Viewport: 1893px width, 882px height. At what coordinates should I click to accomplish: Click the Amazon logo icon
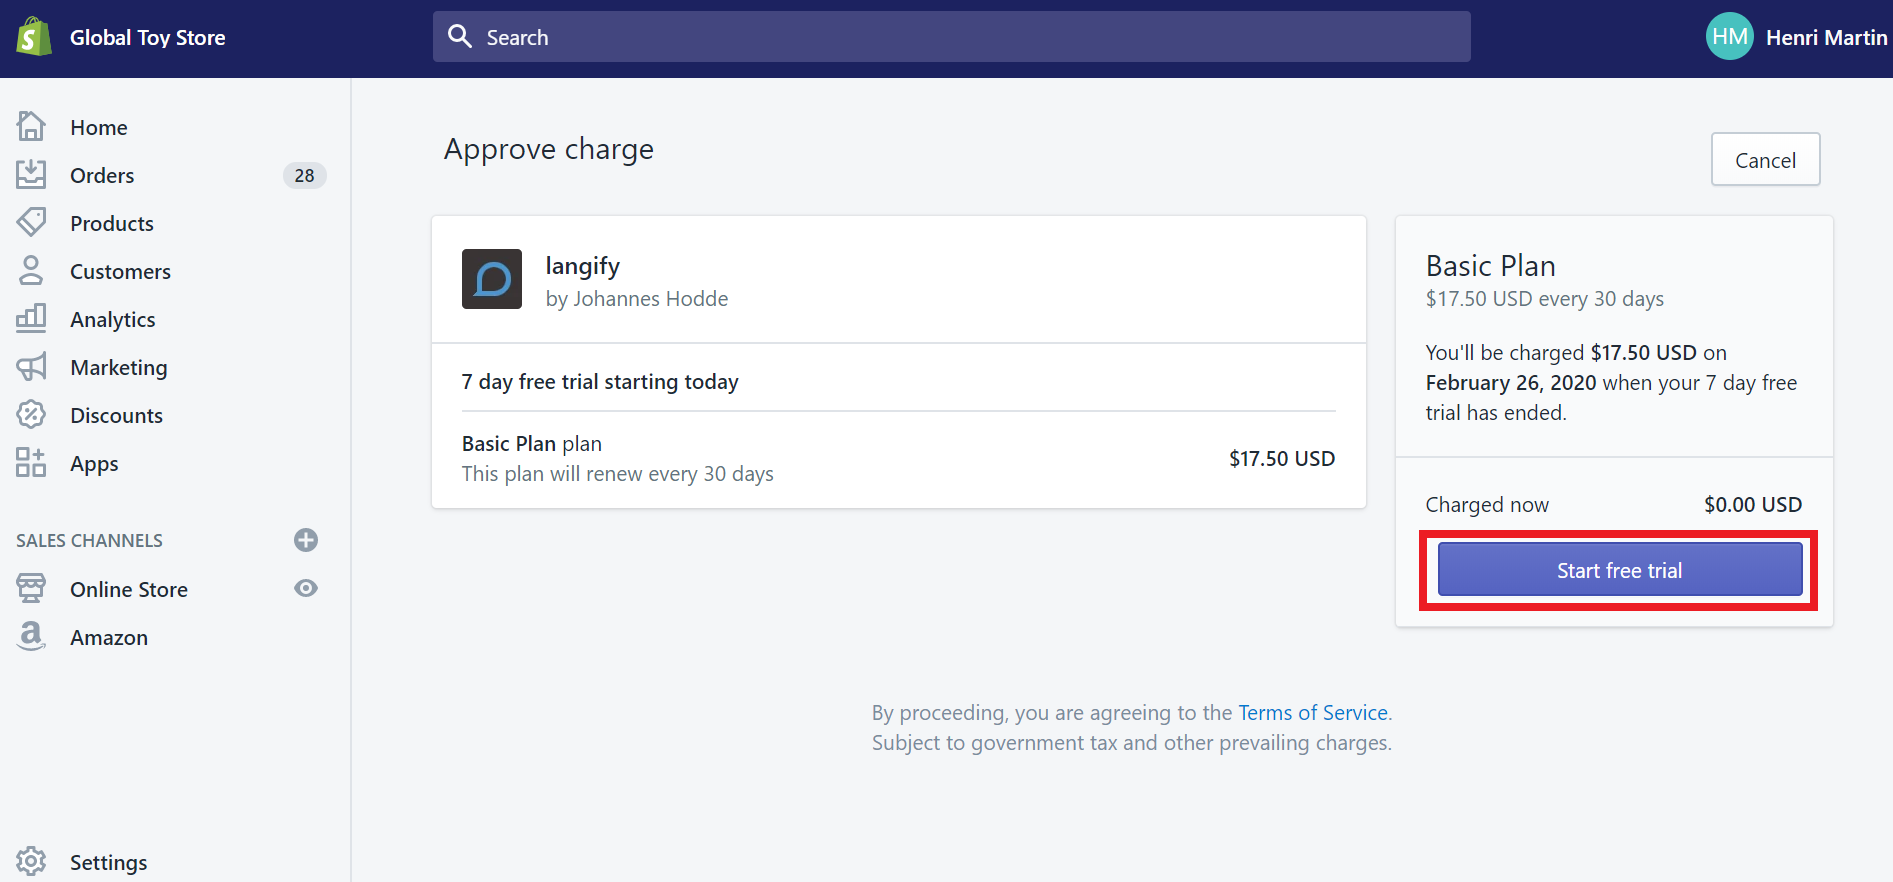pyautogui.click(x=31, y=636)
